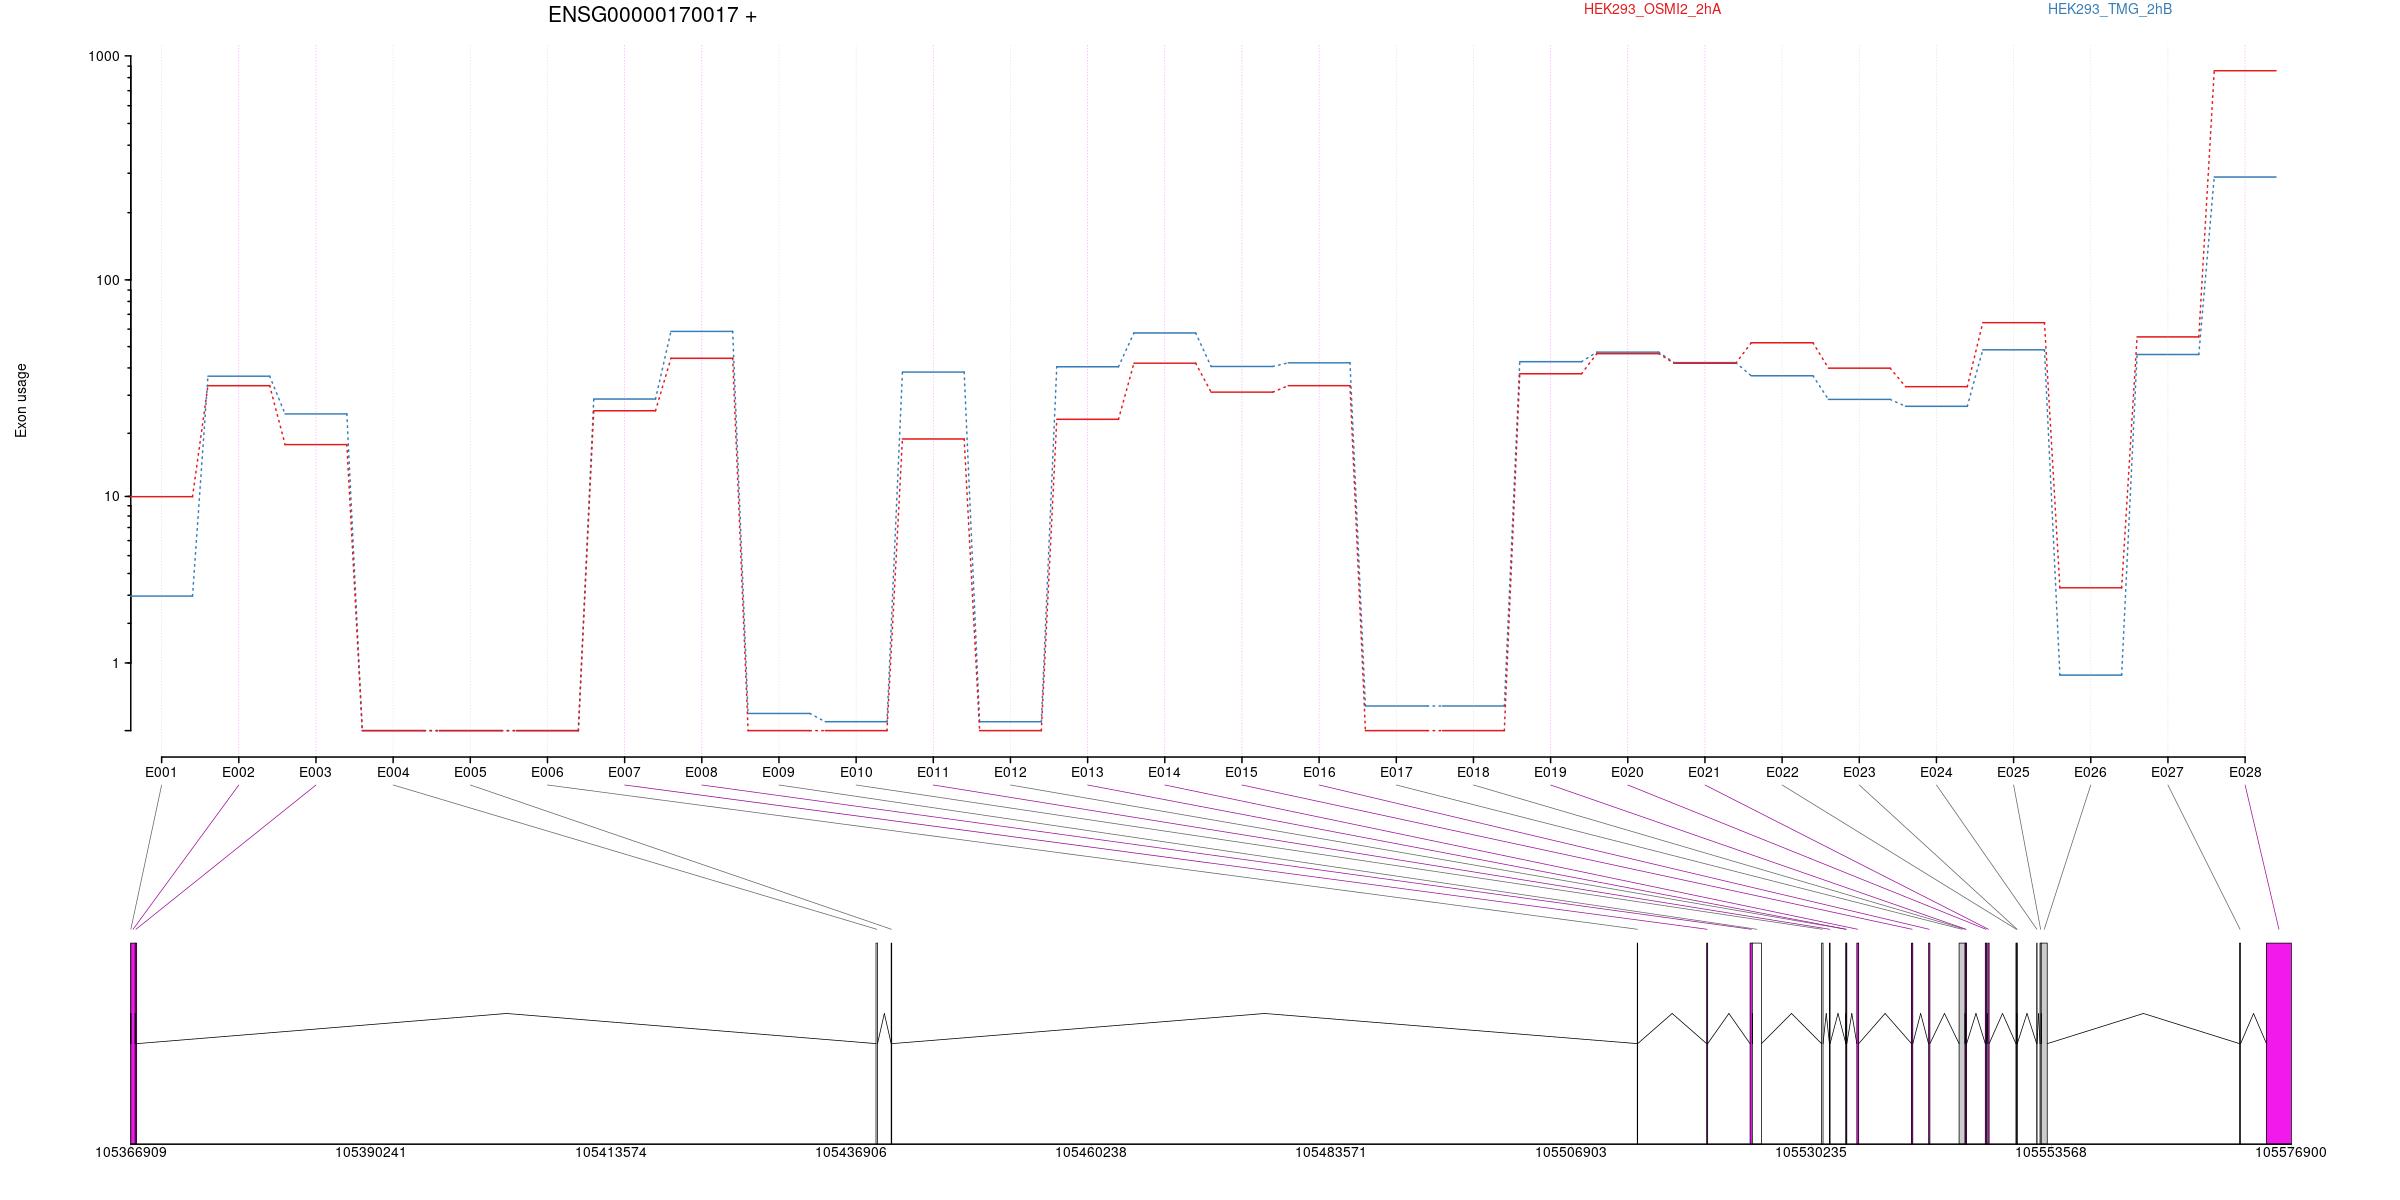The width and height of the screenshot is (2400, 1200).
Task: Click exon label E014
Action: 1164,772
